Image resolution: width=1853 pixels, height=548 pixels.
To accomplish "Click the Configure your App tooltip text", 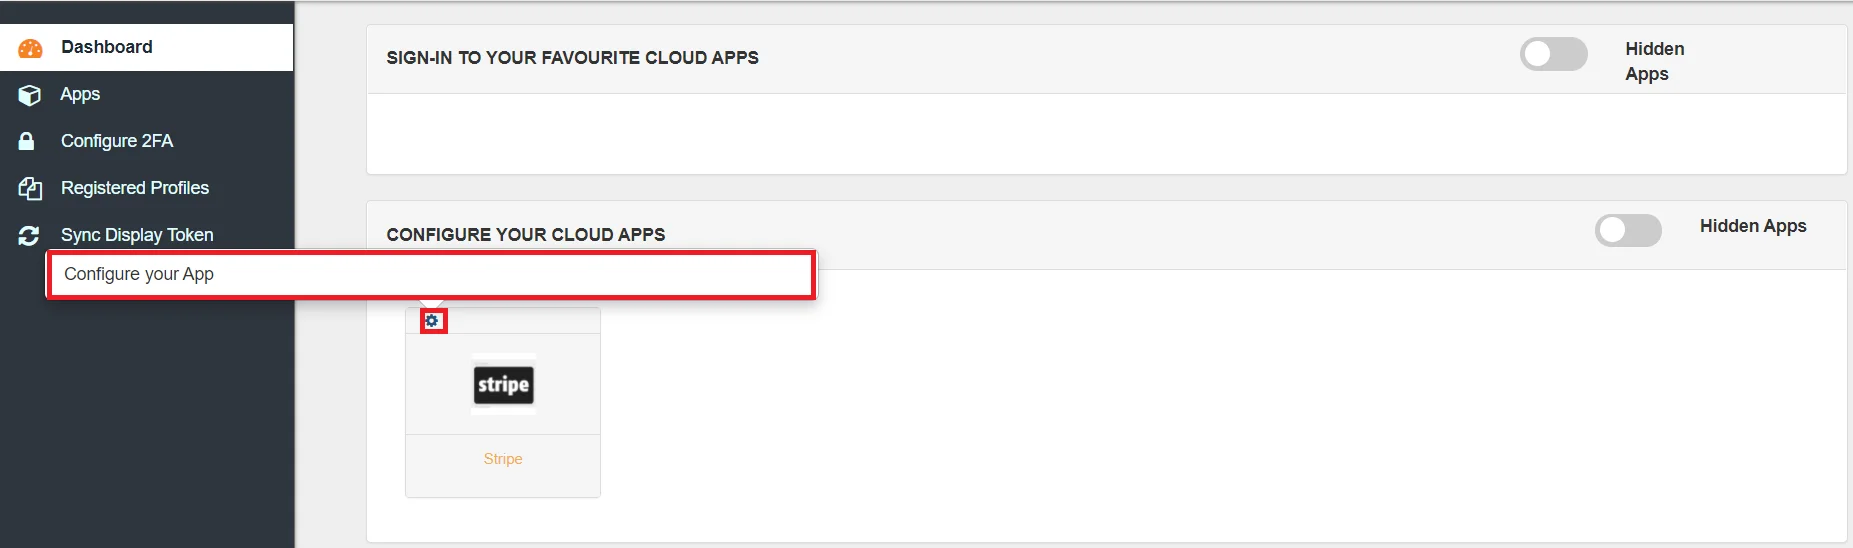I will [x=139, y=274].
